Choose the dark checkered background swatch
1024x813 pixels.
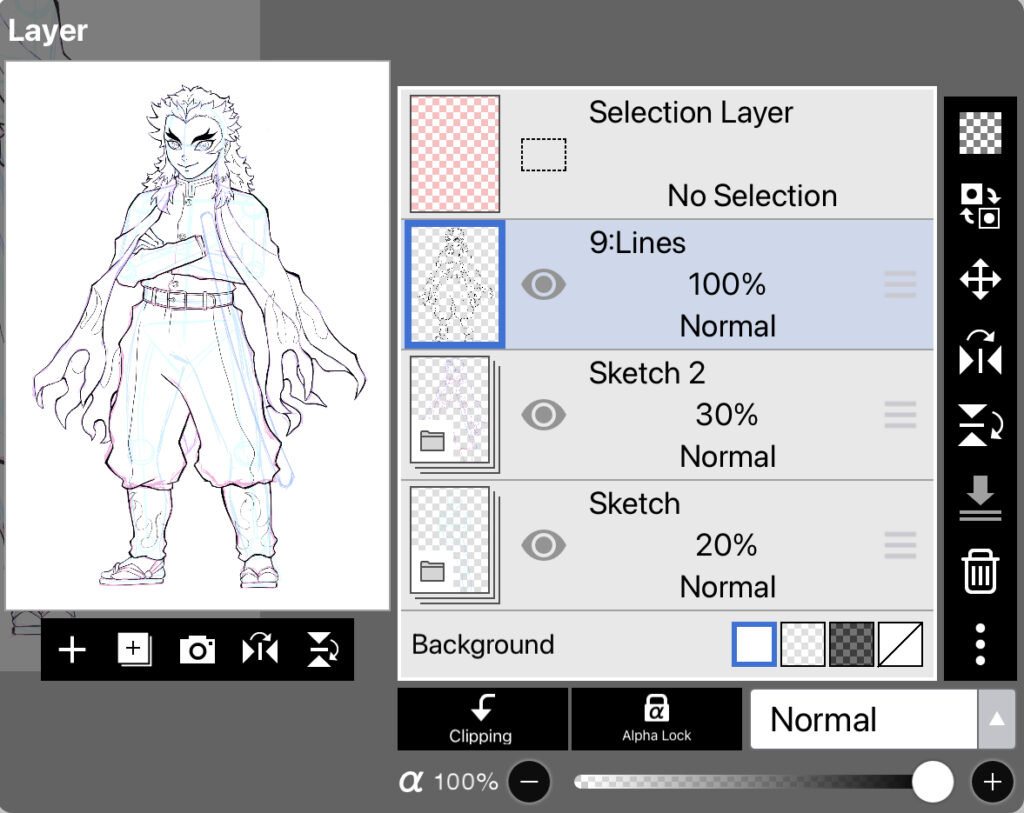point(851,644)
